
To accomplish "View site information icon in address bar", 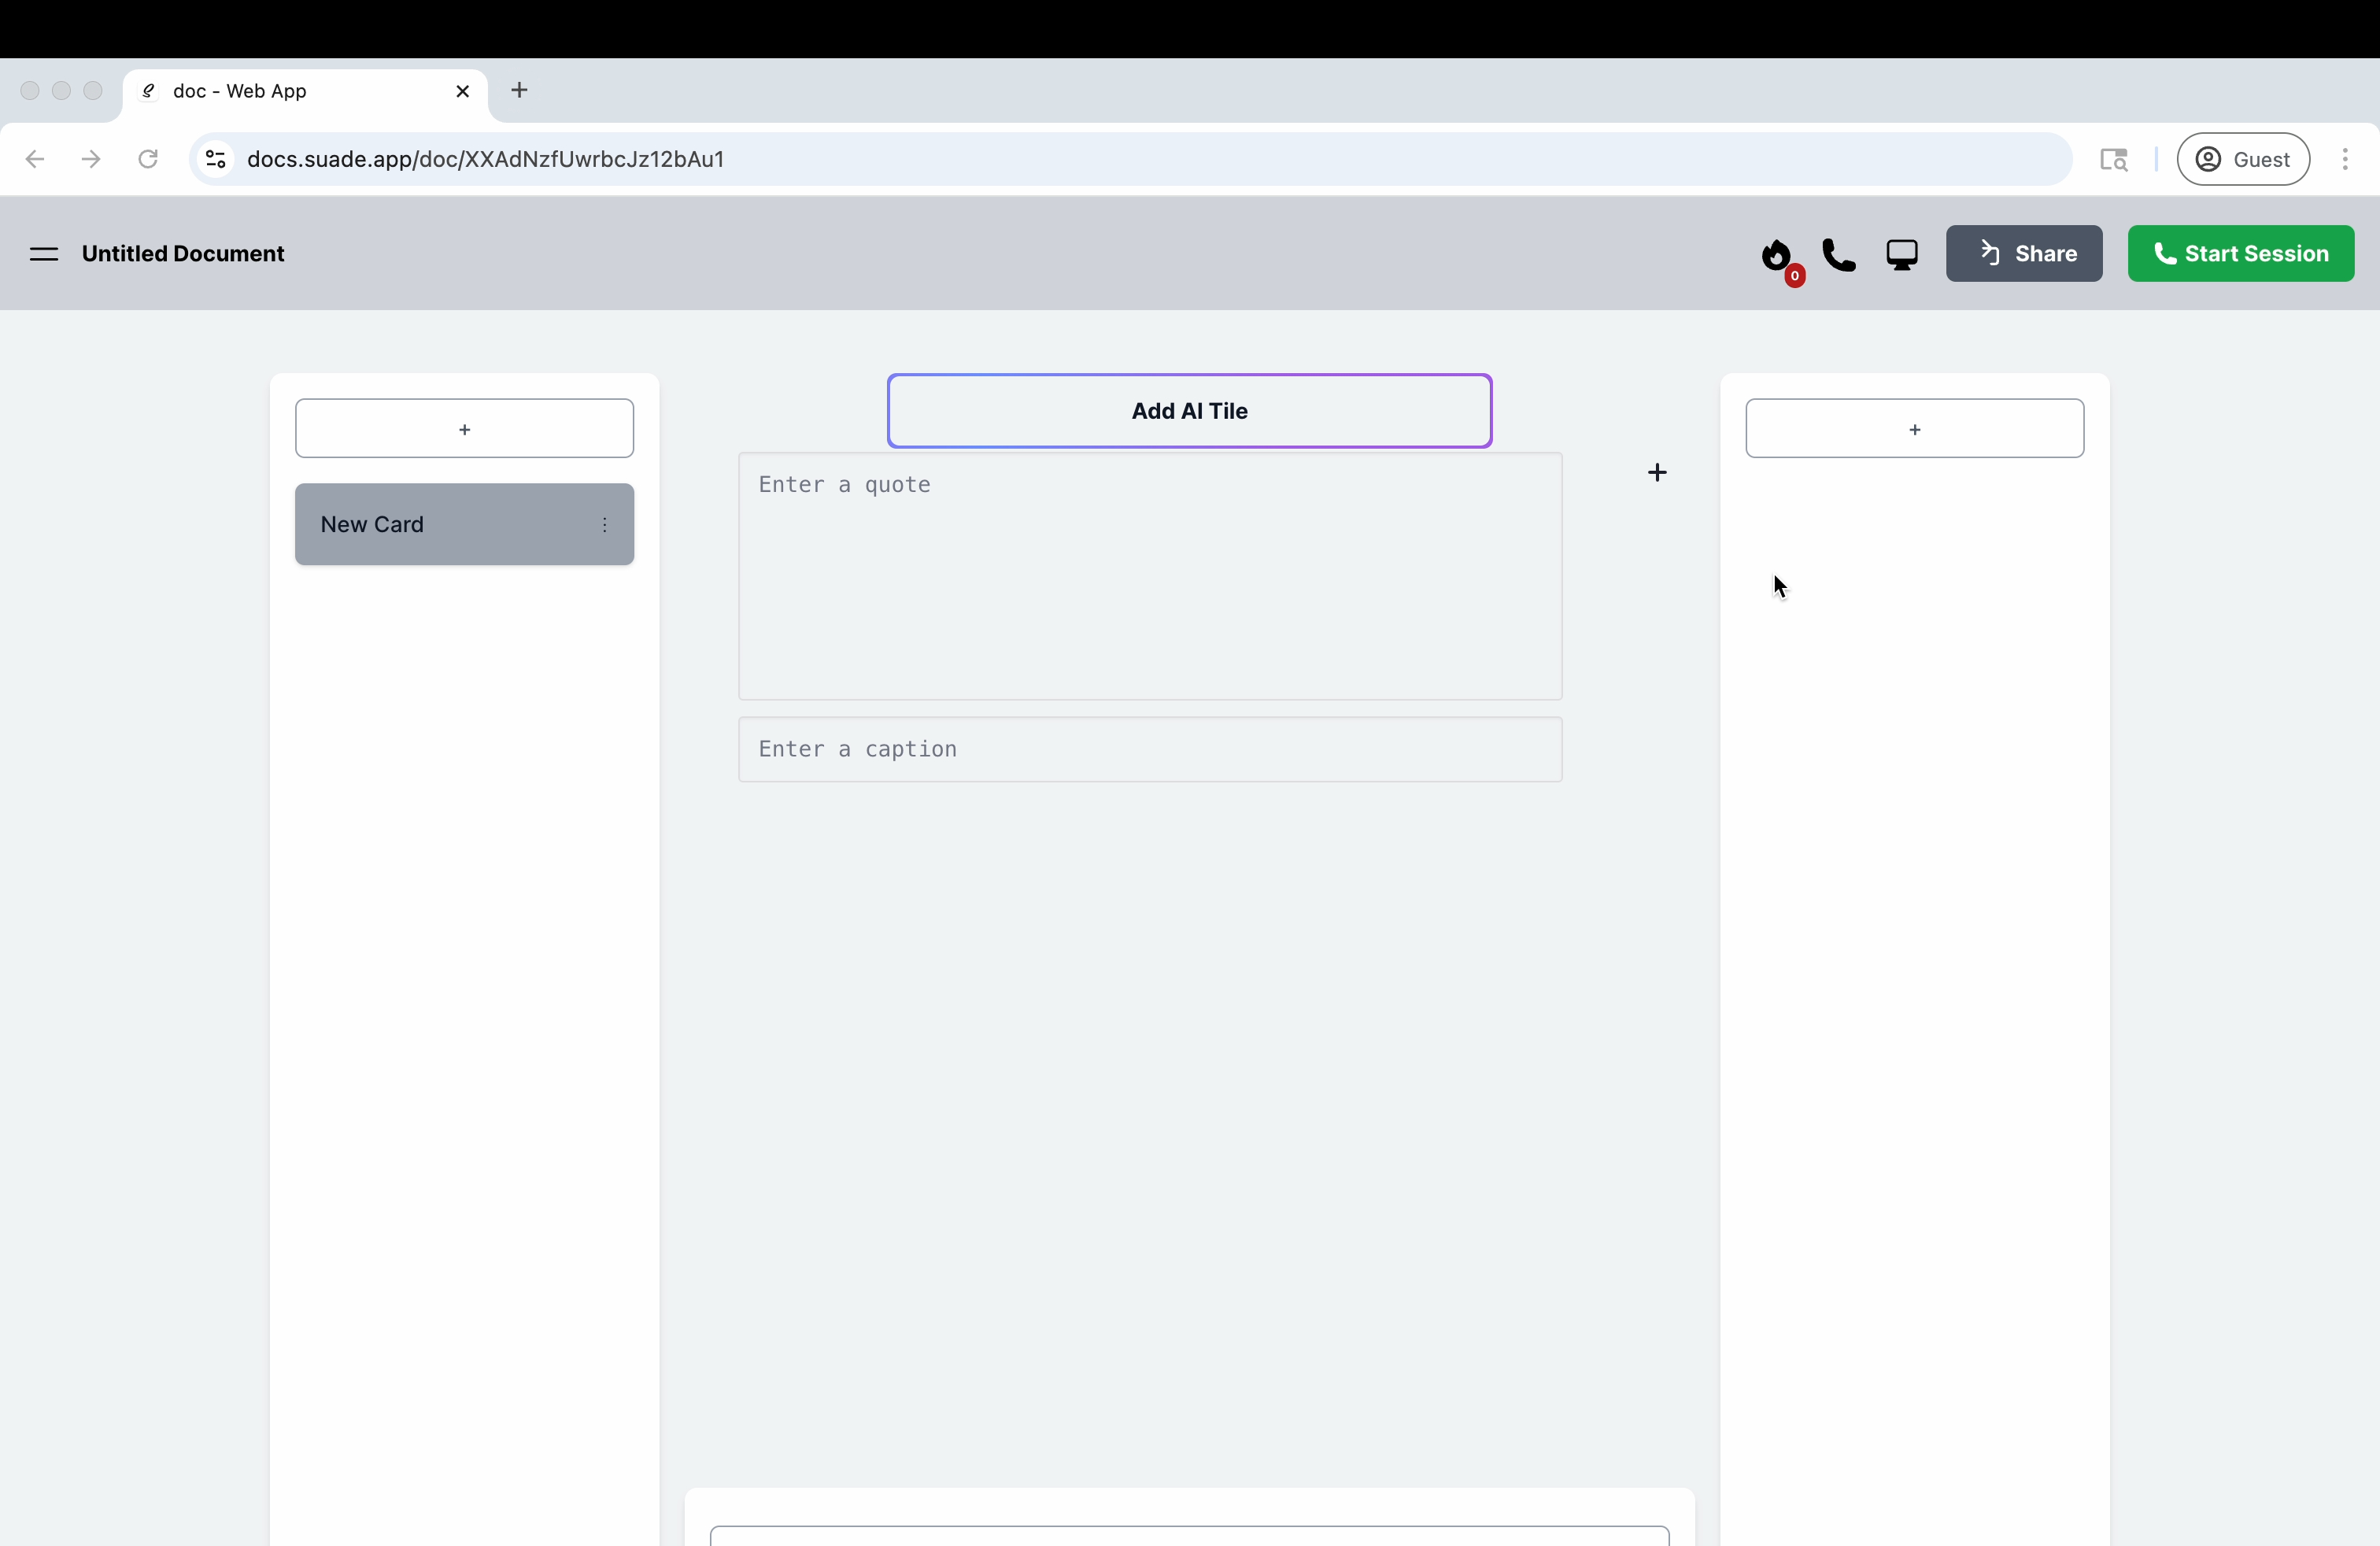I will [215, 159].
